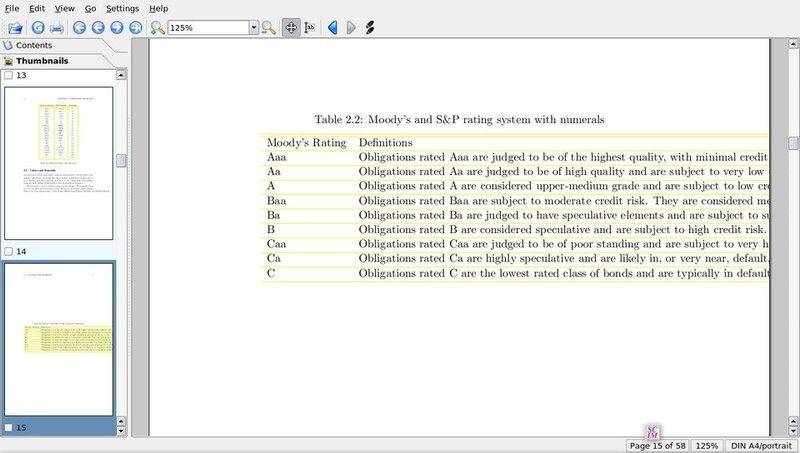Screen dimensions: 800x453
Task: Open the Settings menu
Action: pyautogui.click(x=122, y=9)
